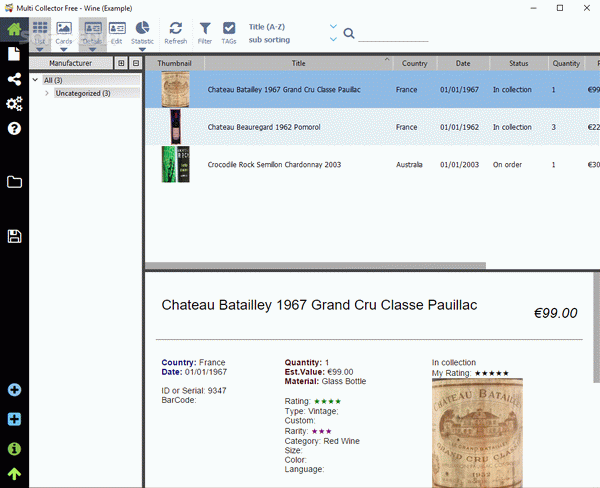Screen dimensions: 600x488
Task: Create new document from sidebar icon
Action: 14,54
